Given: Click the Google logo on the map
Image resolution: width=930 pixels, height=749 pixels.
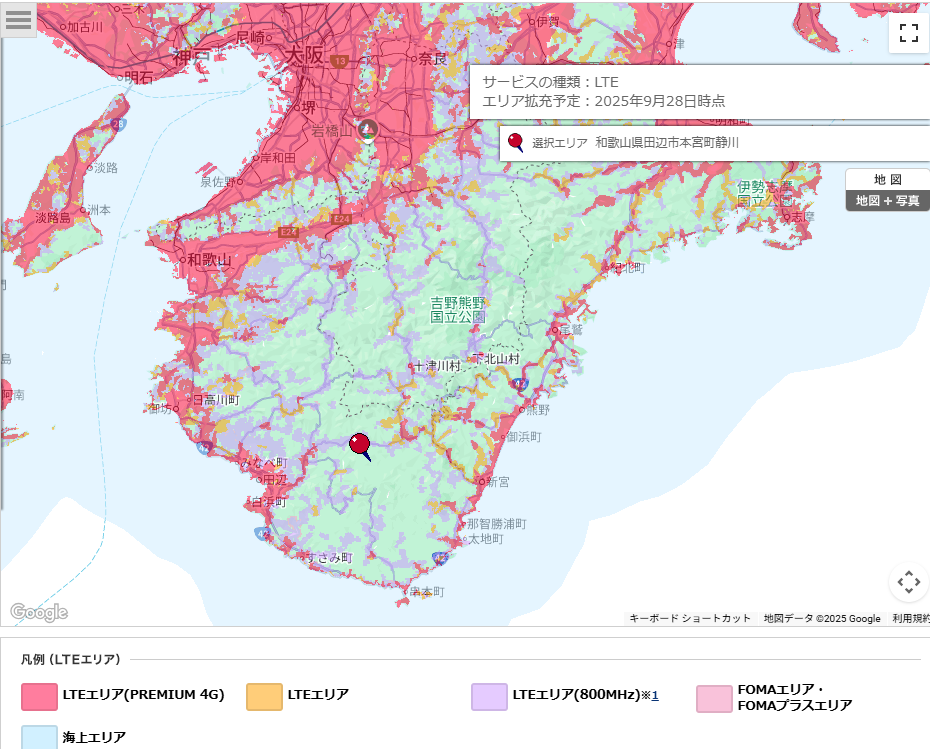Looking at the screenshot, I should (x=39, y=612).
